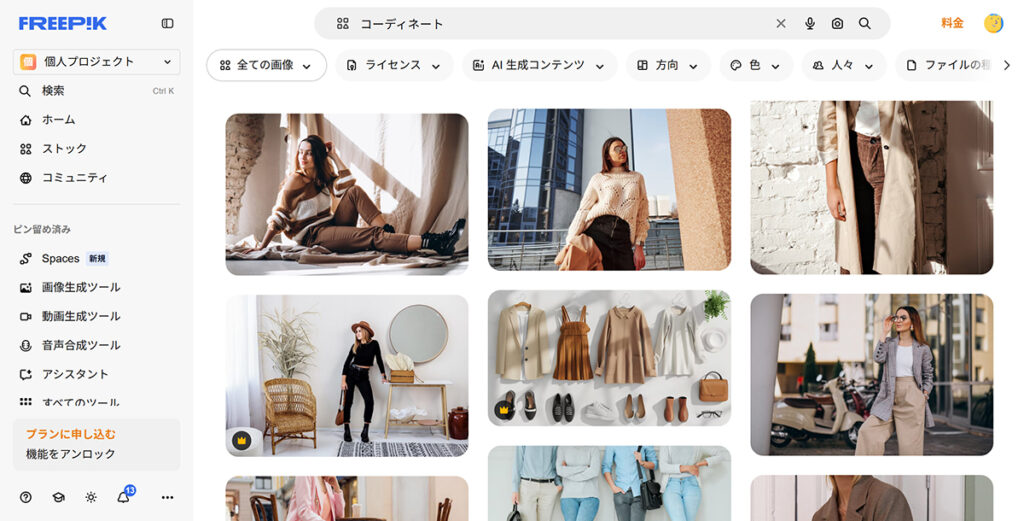This screenshot has height=521, width=1024.
Task: Open thumbnail of woman sitting in striped sweater
Action: 347,194
